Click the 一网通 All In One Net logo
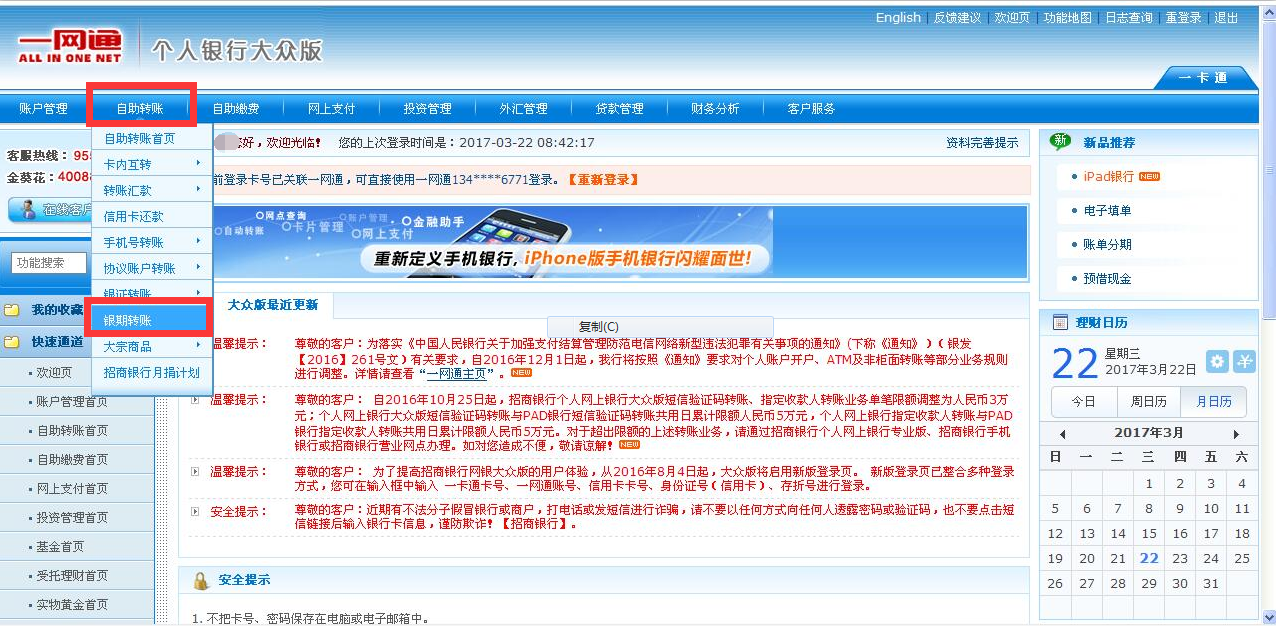The image size is (1276, 626). 69,46
